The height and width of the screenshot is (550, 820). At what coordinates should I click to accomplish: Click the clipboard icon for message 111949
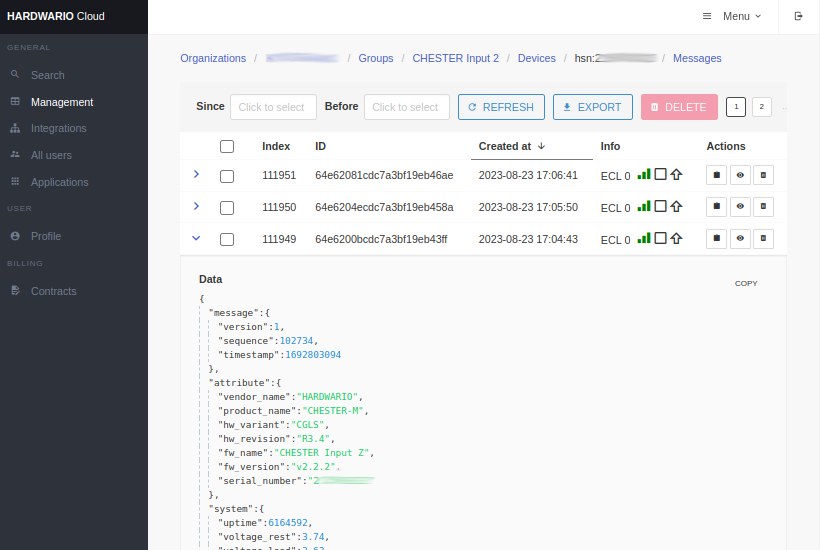tap(716, 239)
